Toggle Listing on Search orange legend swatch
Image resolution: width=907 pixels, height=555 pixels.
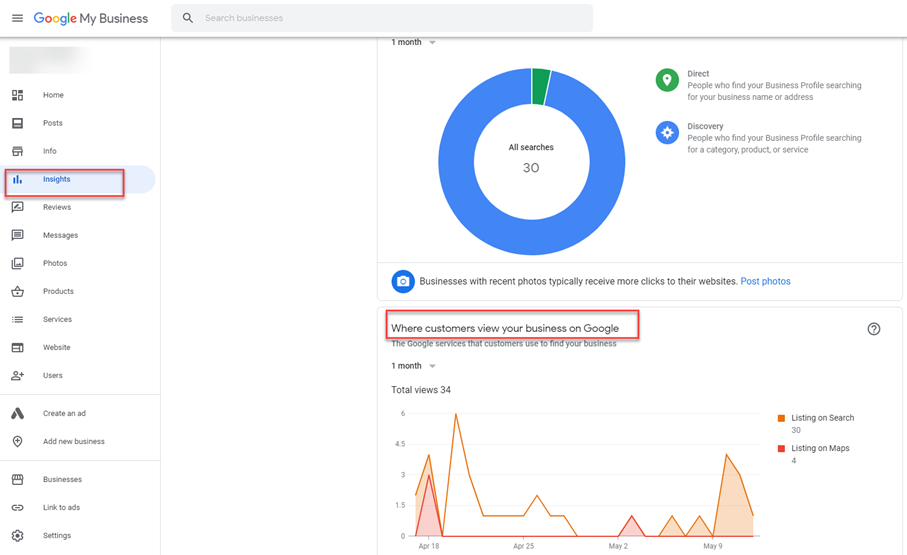781,418
